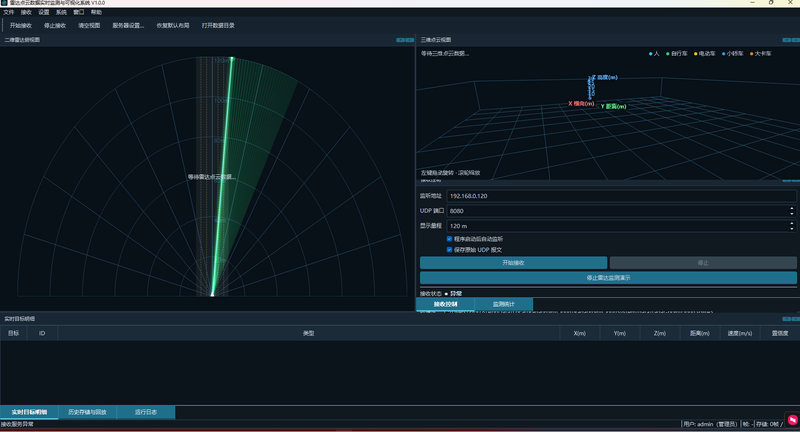Click 恢复默认布局 in the toolbar

point(173,26)
